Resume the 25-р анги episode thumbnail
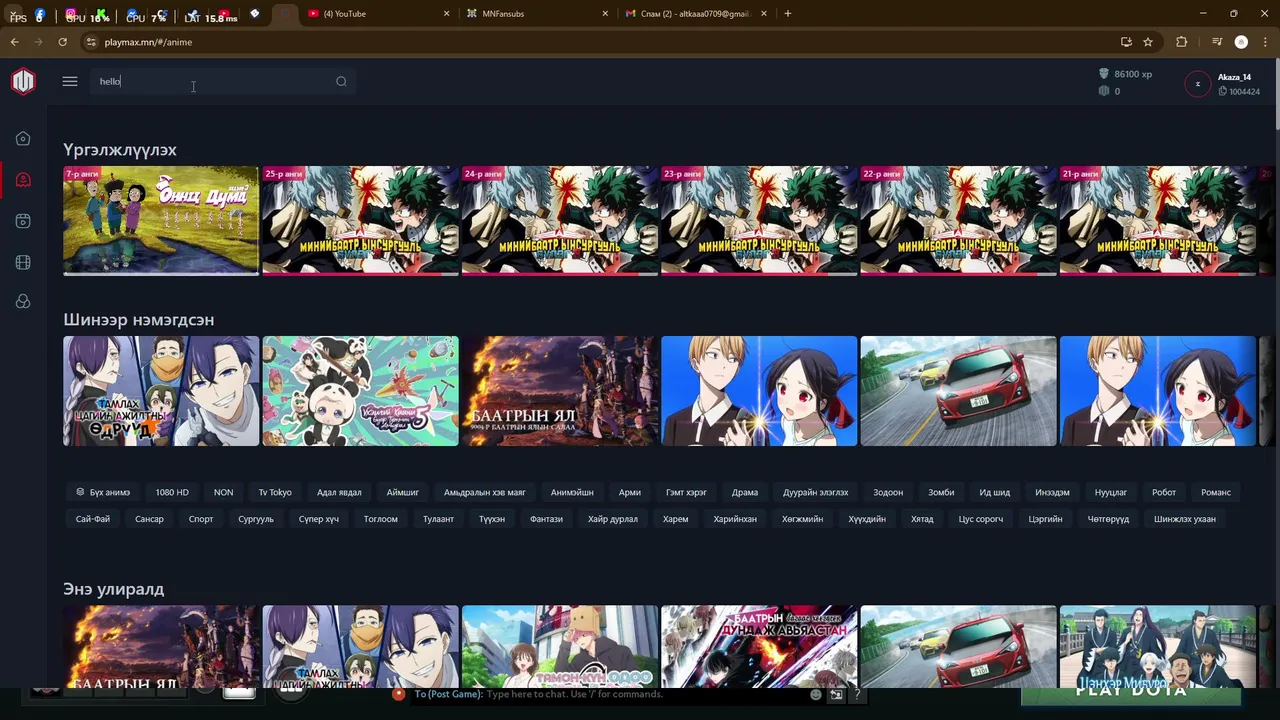The image size is (1280, 720). [360, 220]
